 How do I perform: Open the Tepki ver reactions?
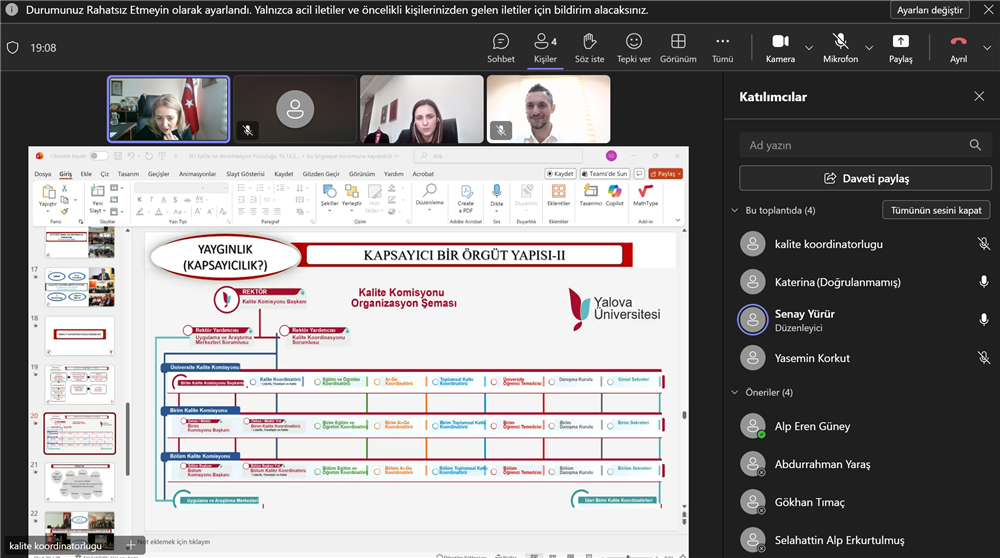pos(634,46)
